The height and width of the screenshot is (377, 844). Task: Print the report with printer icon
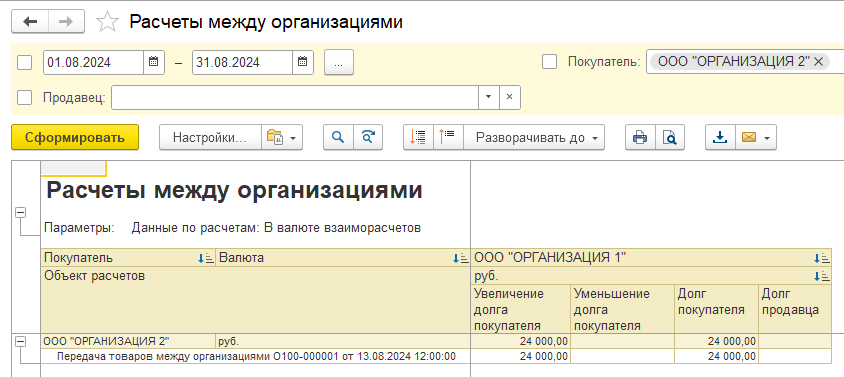pos(640,137)
